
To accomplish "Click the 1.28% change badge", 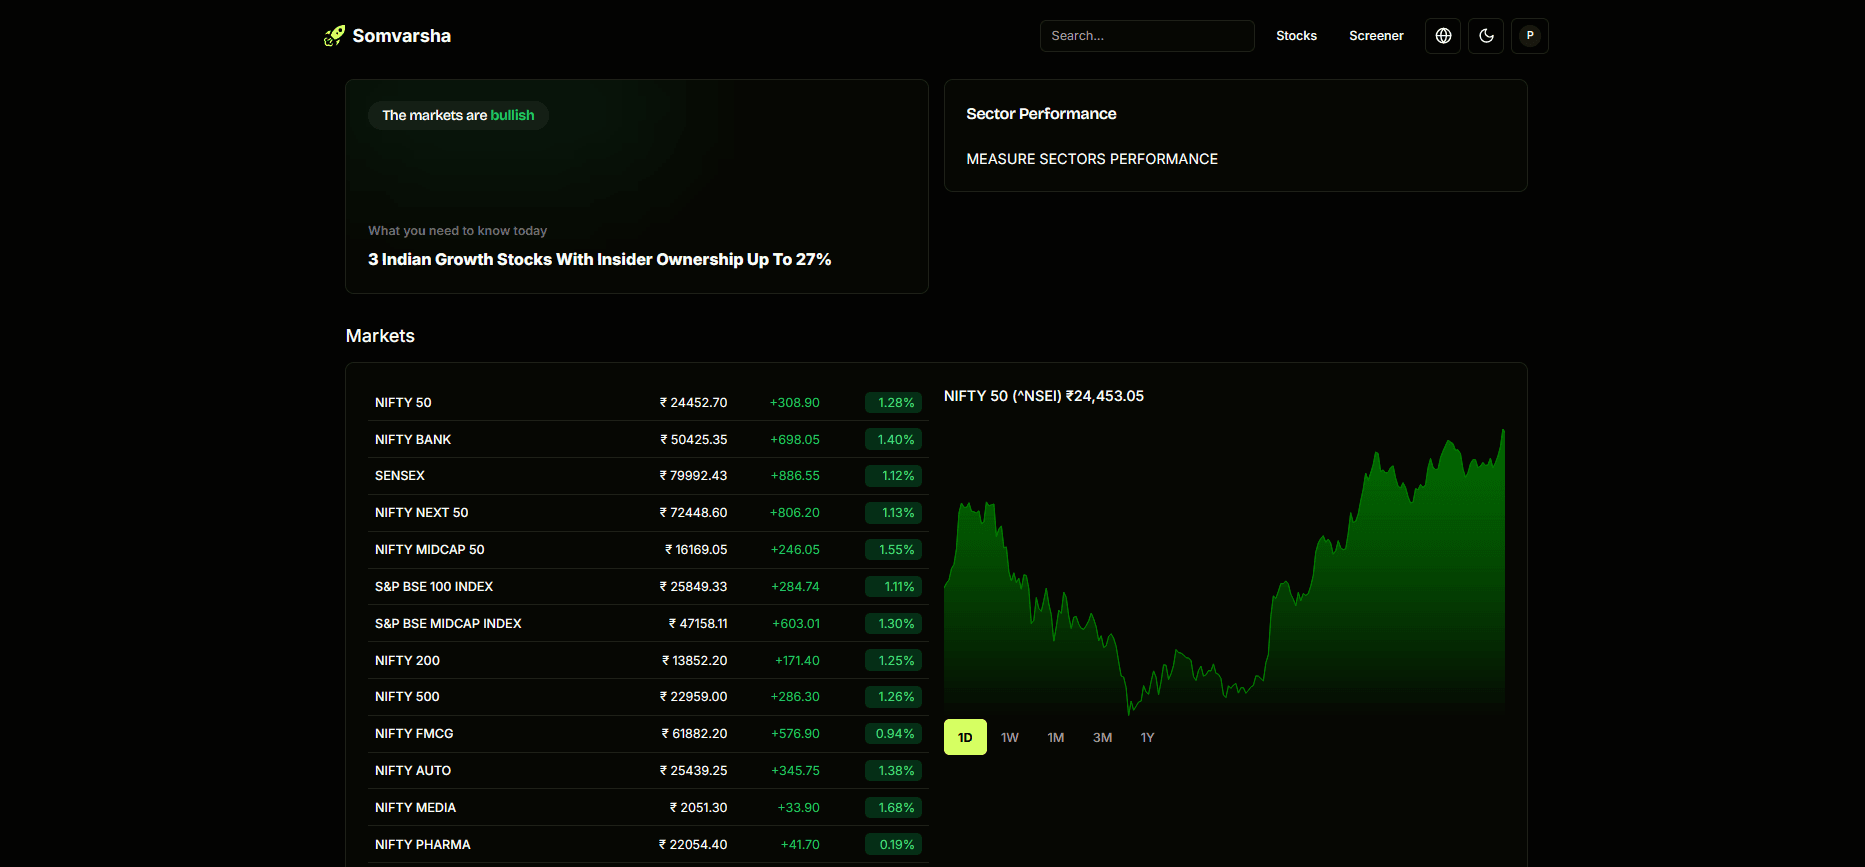I will 893,403.
